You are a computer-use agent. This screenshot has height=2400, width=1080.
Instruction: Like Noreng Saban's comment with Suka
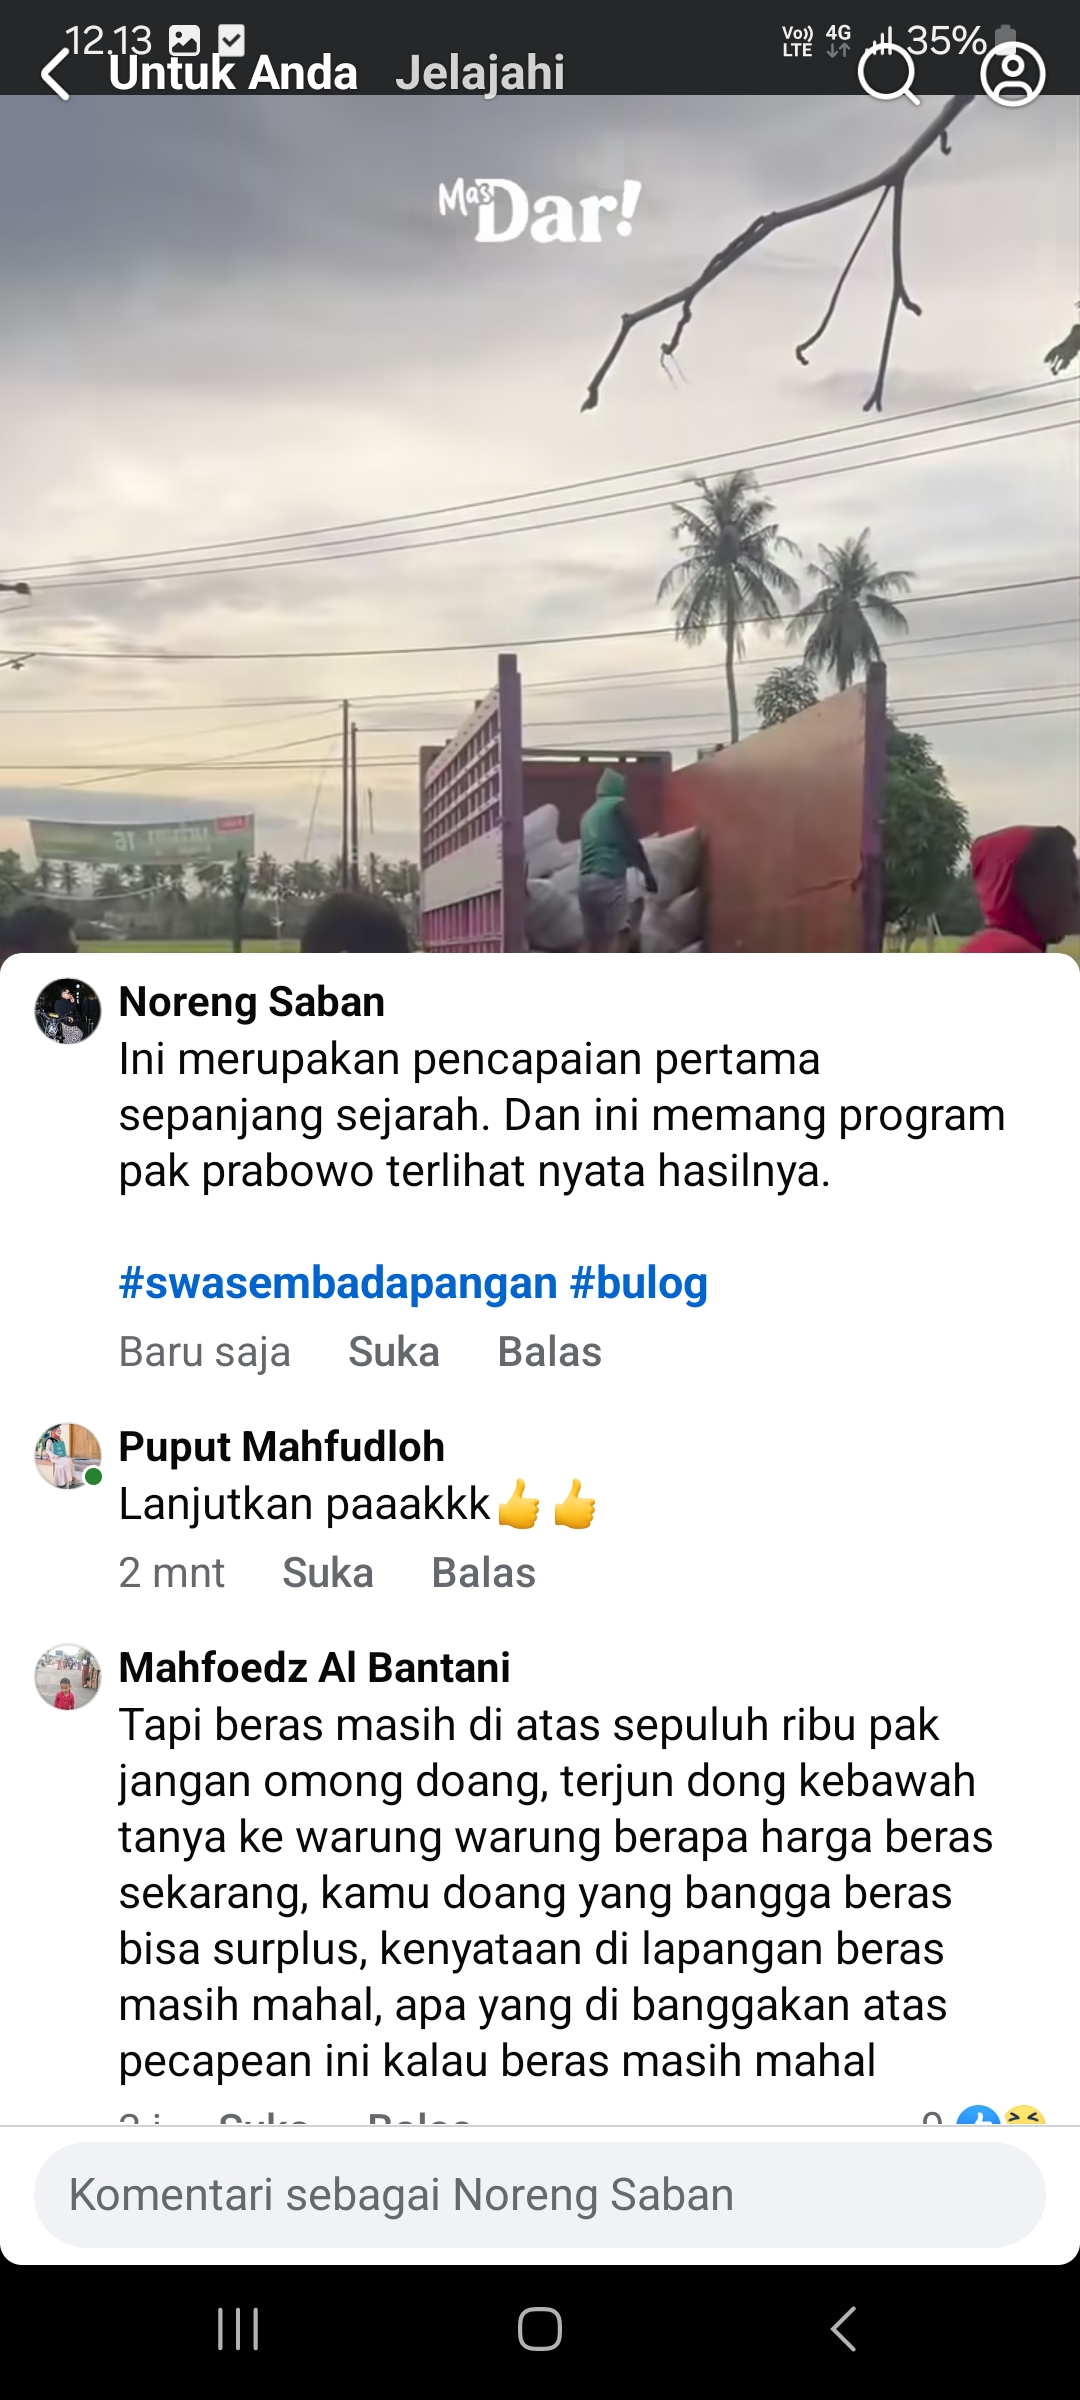point(394,1352)
